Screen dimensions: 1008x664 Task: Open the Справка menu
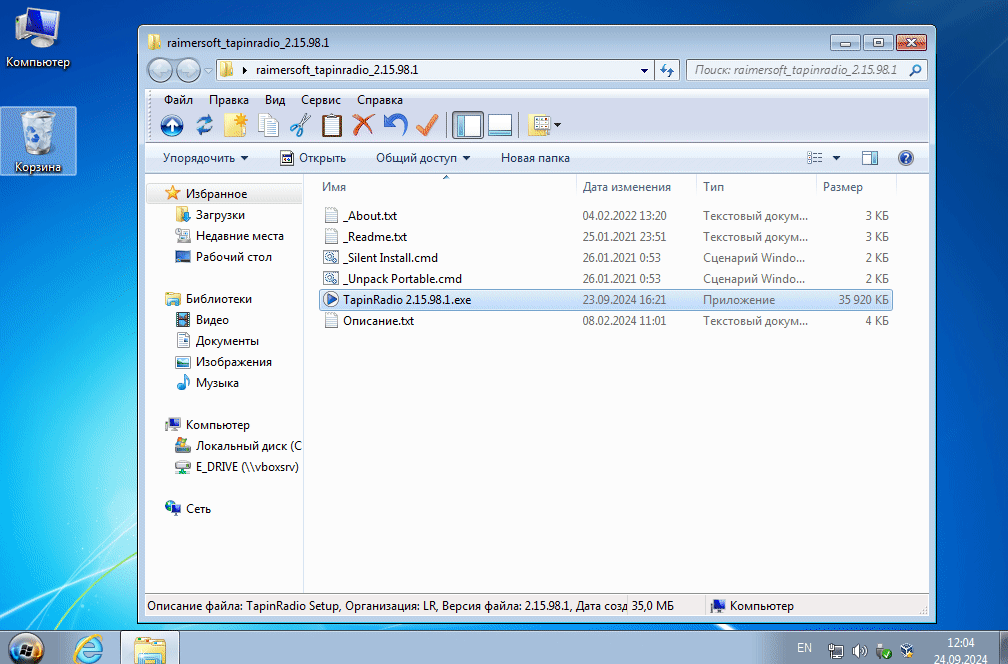point(380,100)
